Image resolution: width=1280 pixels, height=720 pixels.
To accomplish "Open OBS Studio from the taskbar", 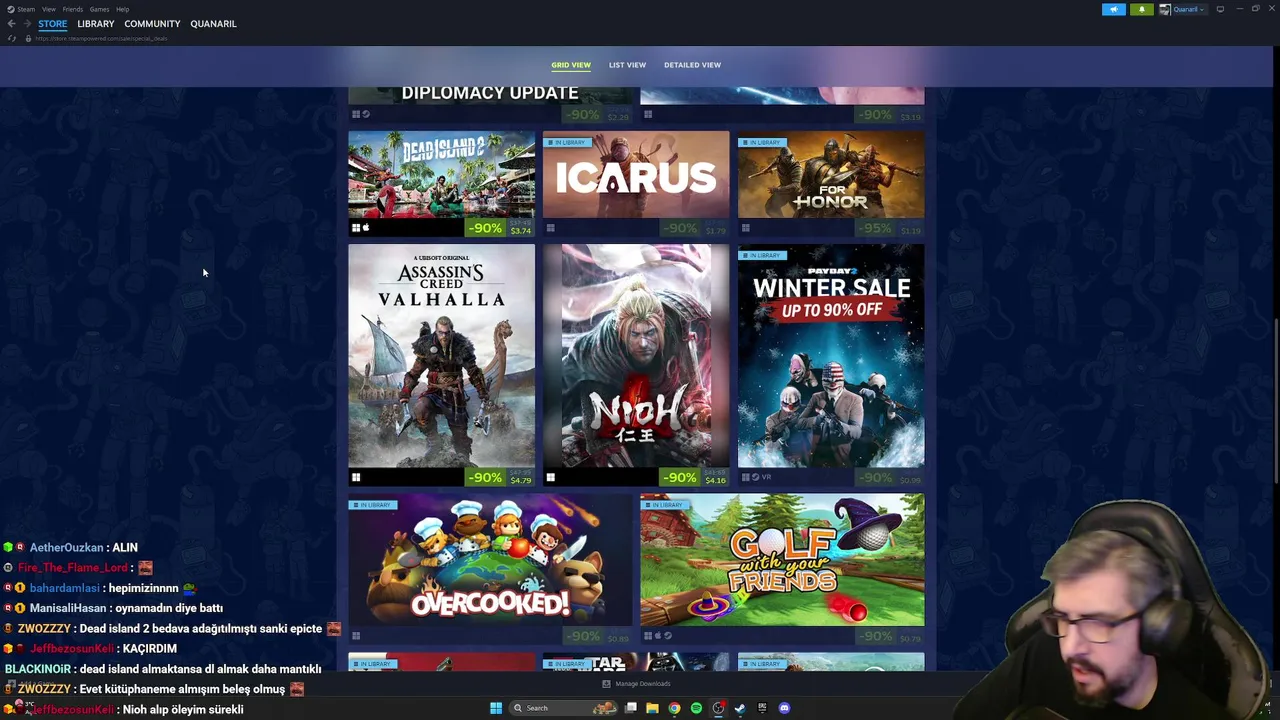I will [718, 708].
